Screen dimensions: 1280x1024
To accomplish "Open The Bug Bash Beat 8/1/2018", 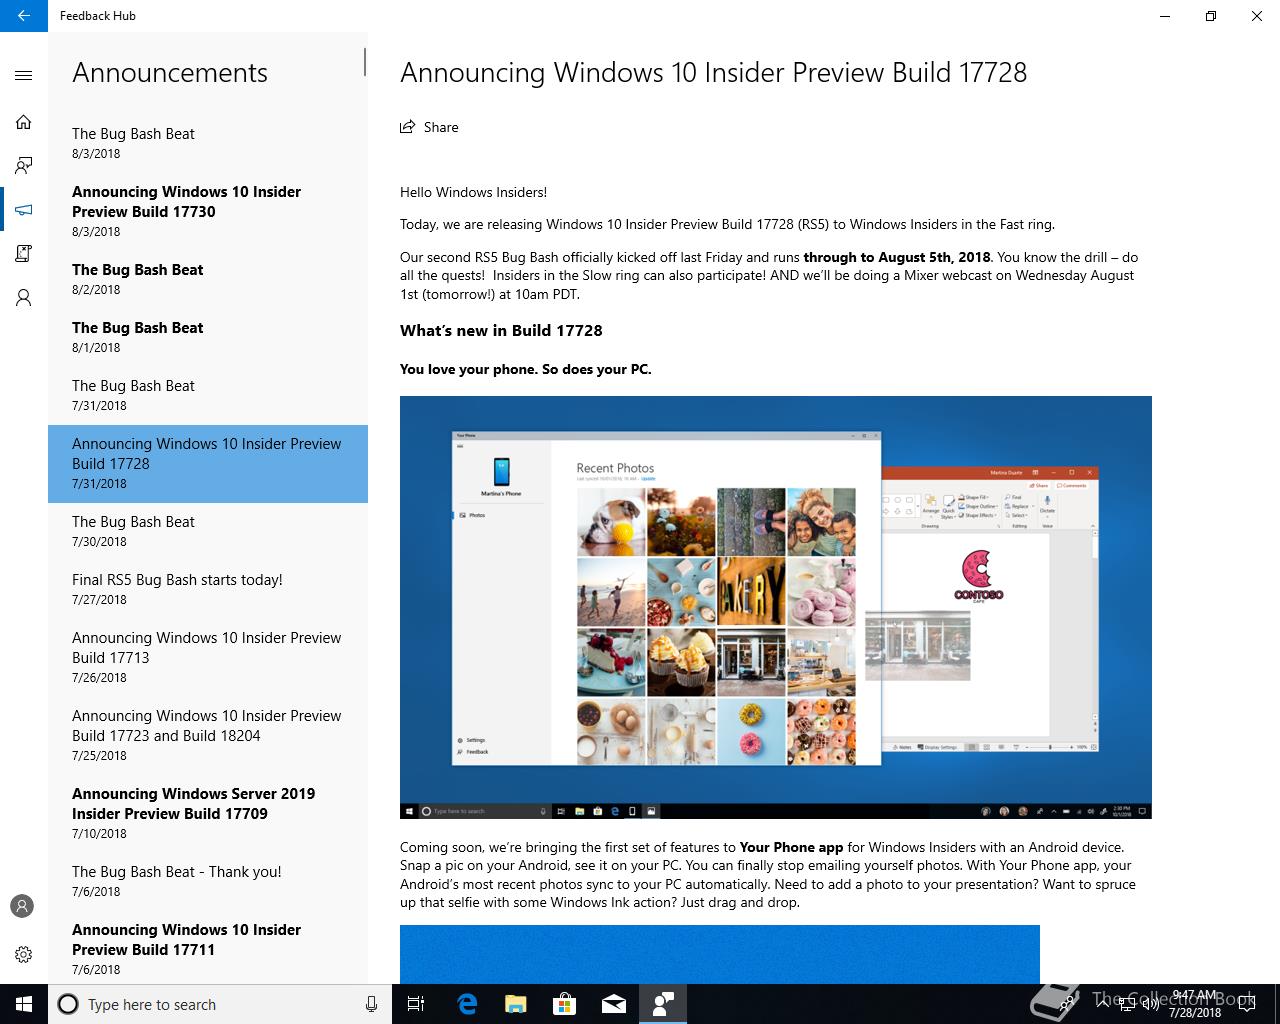I will coord(208,337).
